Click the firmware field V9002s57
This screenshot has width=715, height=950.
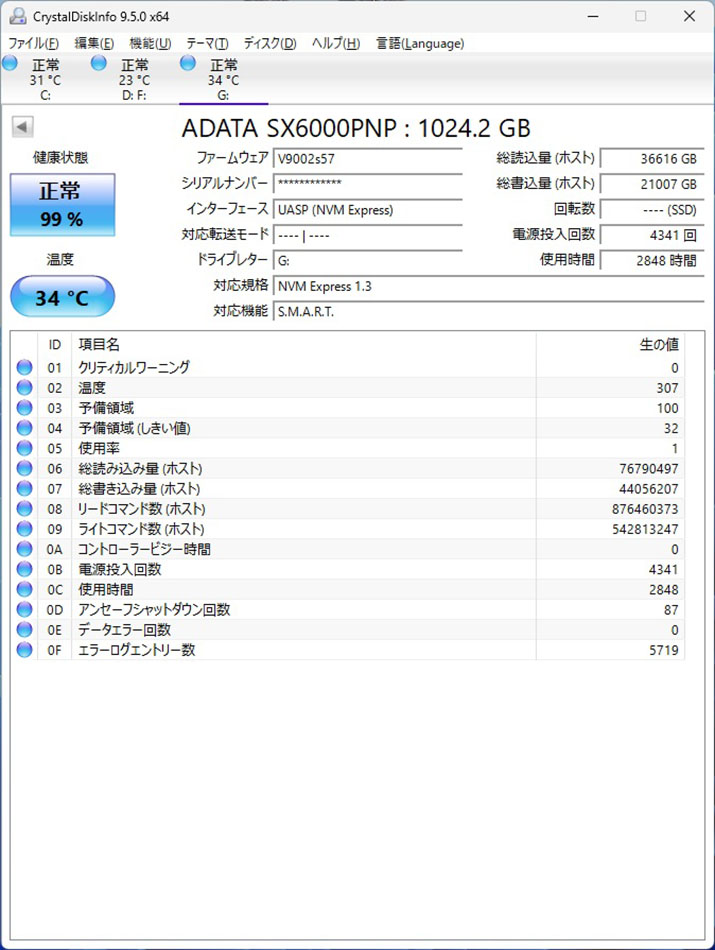(368, 159)
